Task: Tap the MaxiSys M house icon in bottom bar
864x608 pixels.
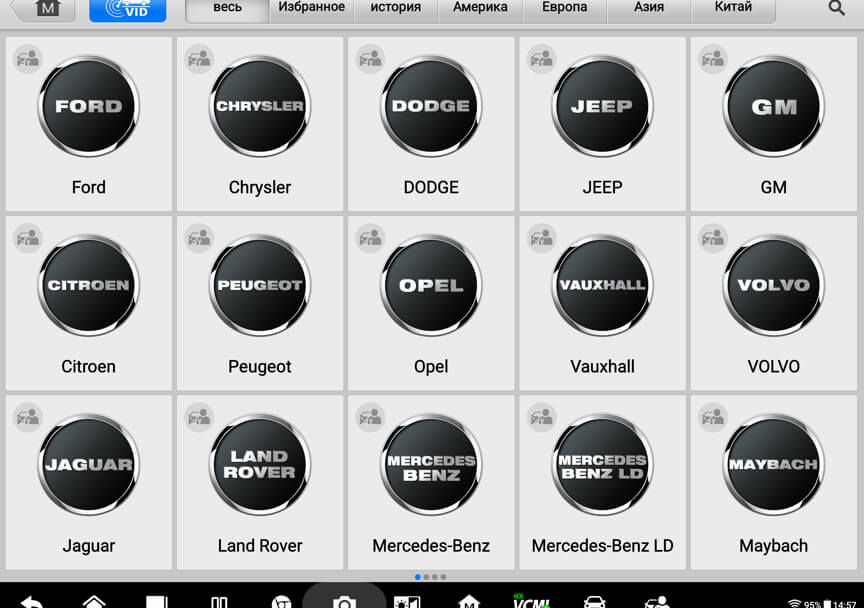Action: [x=469, y=601]
